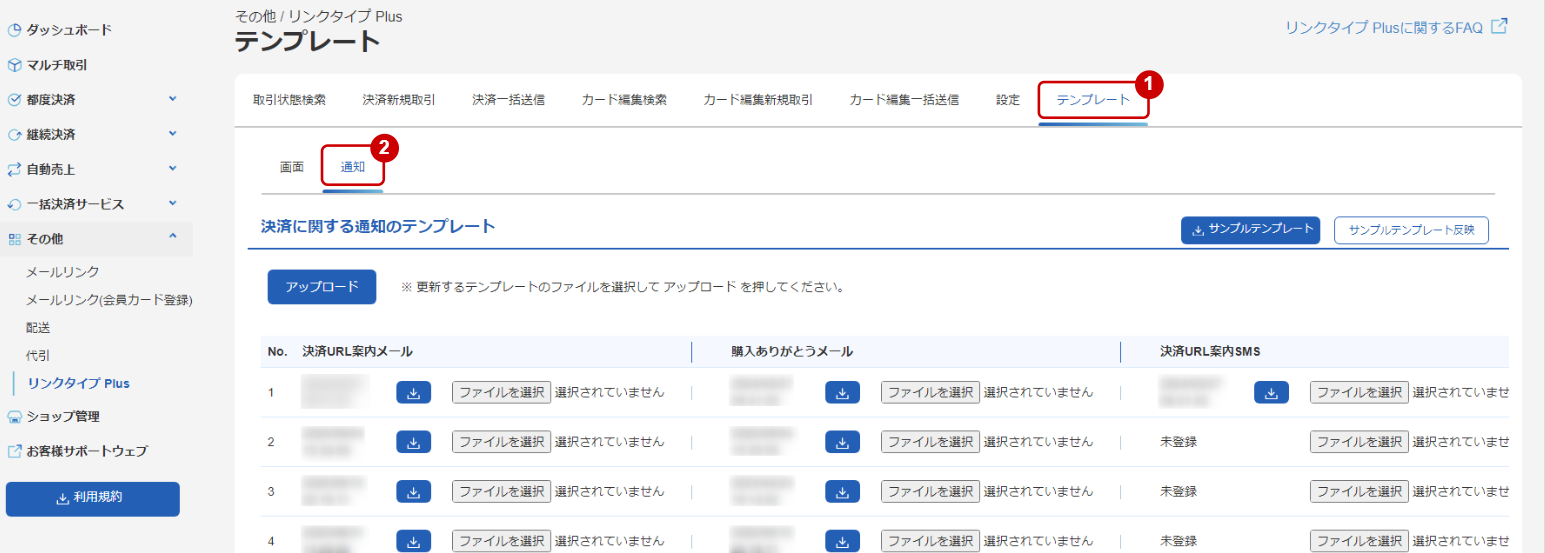The height and width of the screenshot is (553, 1545).
Task: Open 代引 in the sidebar
Action: point(38,355)
